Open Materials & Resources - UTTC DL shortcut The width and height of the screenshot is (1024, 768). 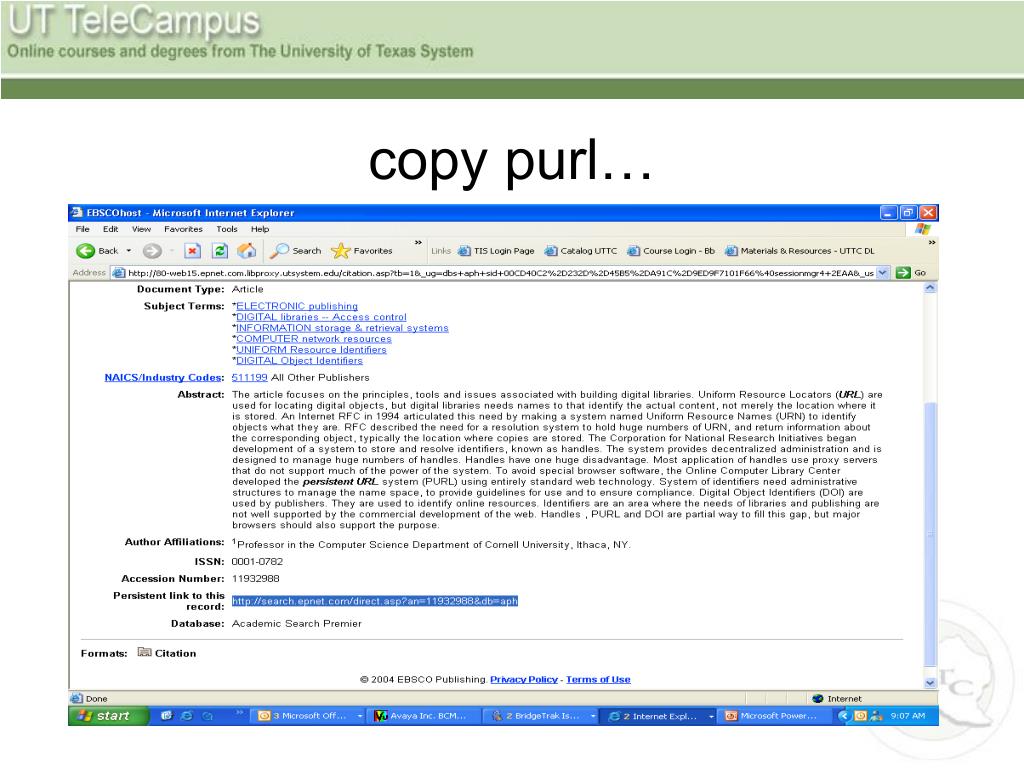point(799,251)
